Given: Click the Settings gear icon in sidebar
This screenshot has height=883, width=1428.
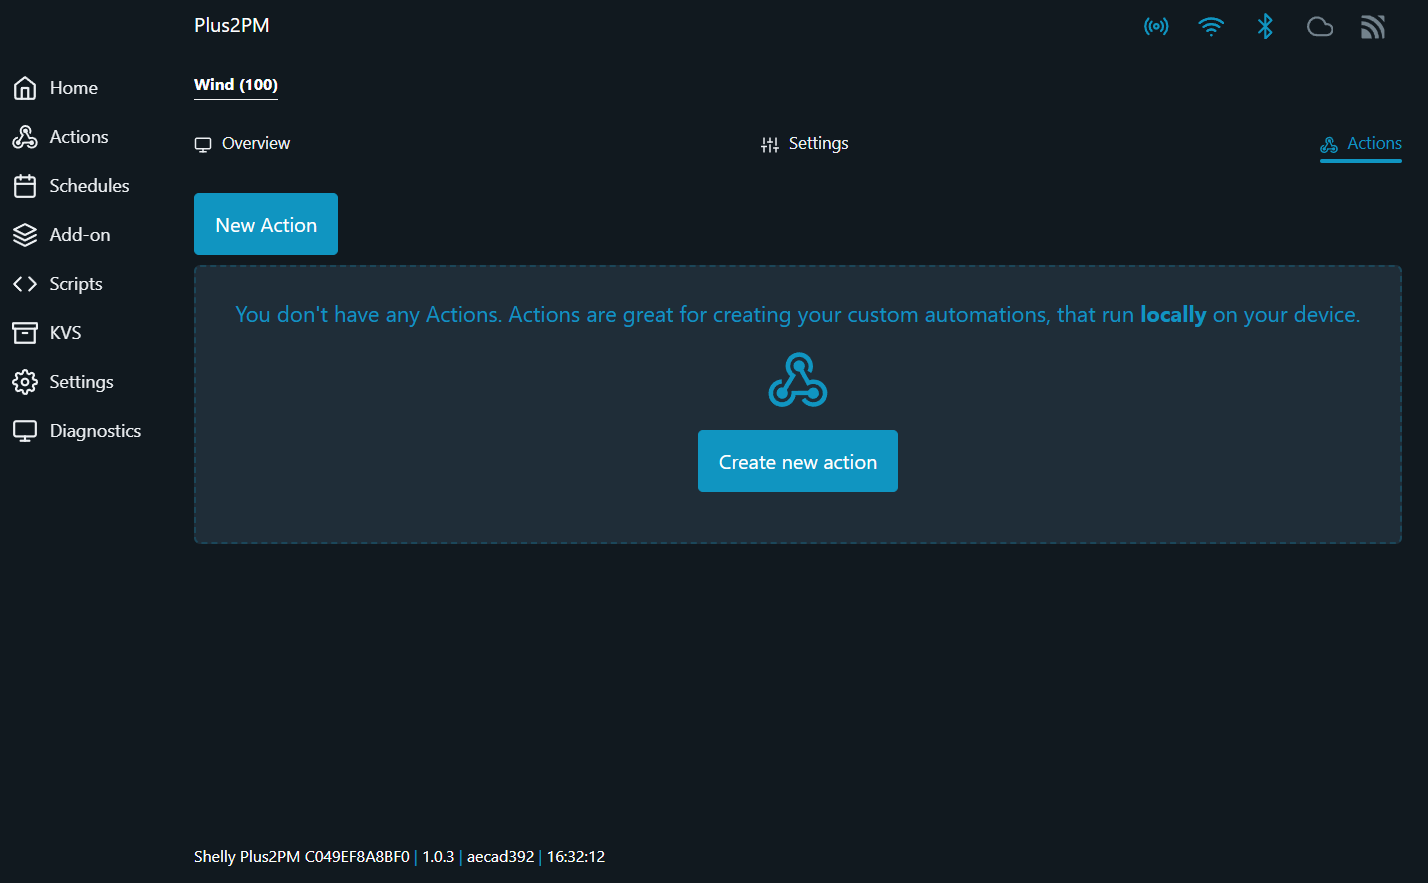Looking at the screenshot, I should coord(25,382).
